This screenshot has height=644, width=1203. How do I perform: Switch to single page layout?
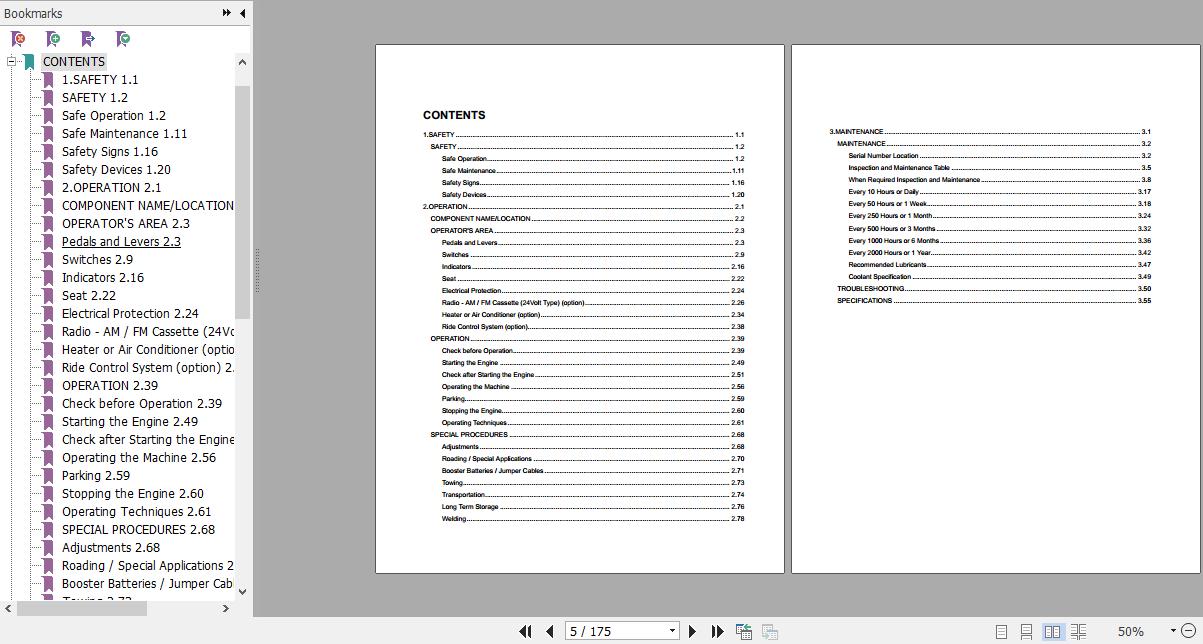1001,632
